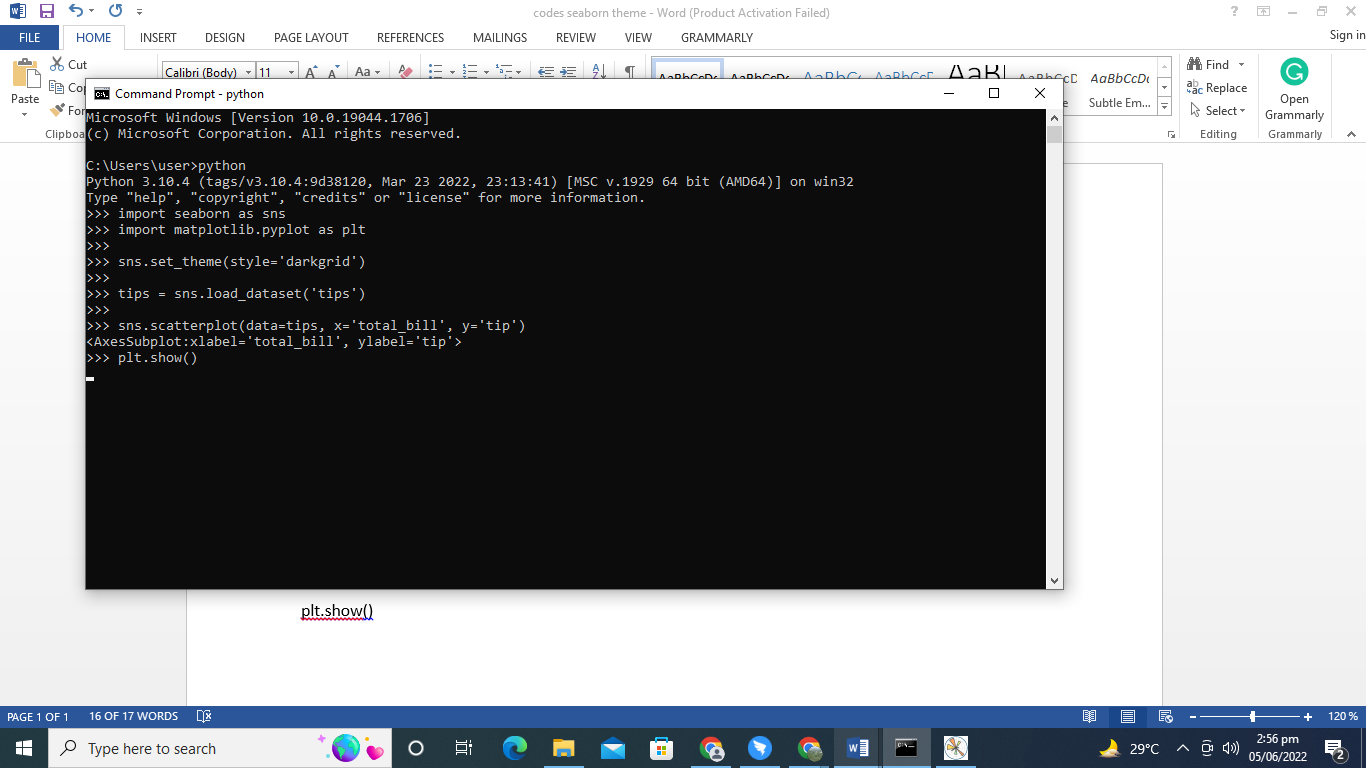Viewport: 1366px width, 768px height.
Task: Click the zoom slider handle
Action: pyautogui.click(x=1252, y=716)
